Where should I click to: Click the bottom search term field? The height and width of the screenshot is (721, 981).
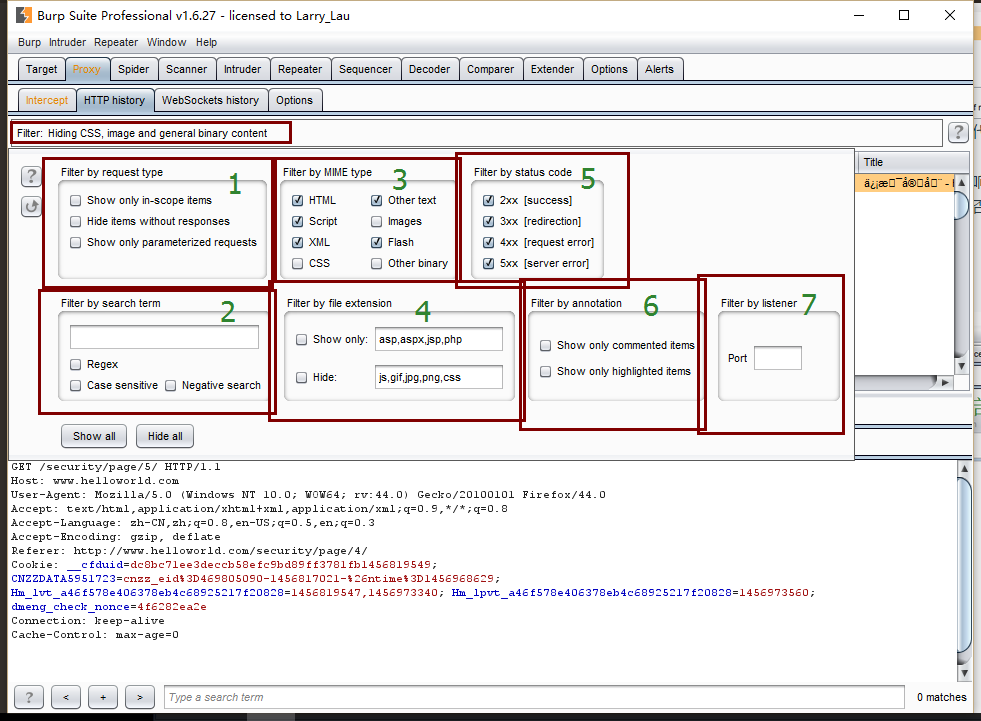(x=534, y=697)
